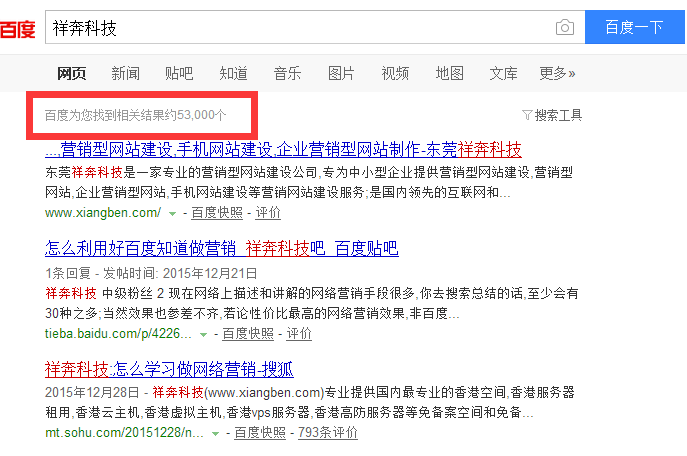Open the 营销型网站建设 东莞祥奔科技 result
Image resolution: width=687 pixels, height=456 pixels.
click(x=283, y=150)
